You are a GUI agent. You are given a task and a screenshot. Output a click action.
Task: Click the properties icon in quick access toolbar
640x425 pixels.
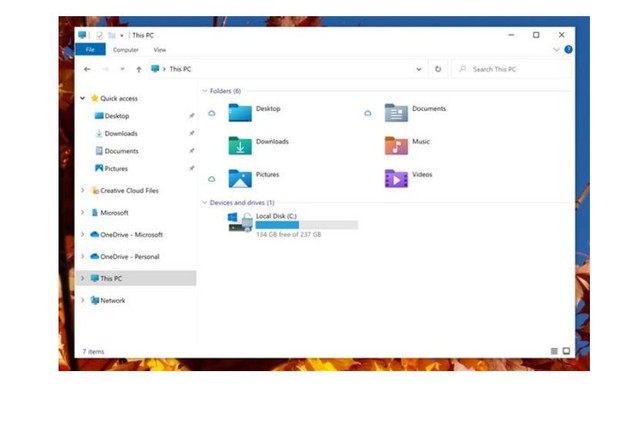pos(99,36)
